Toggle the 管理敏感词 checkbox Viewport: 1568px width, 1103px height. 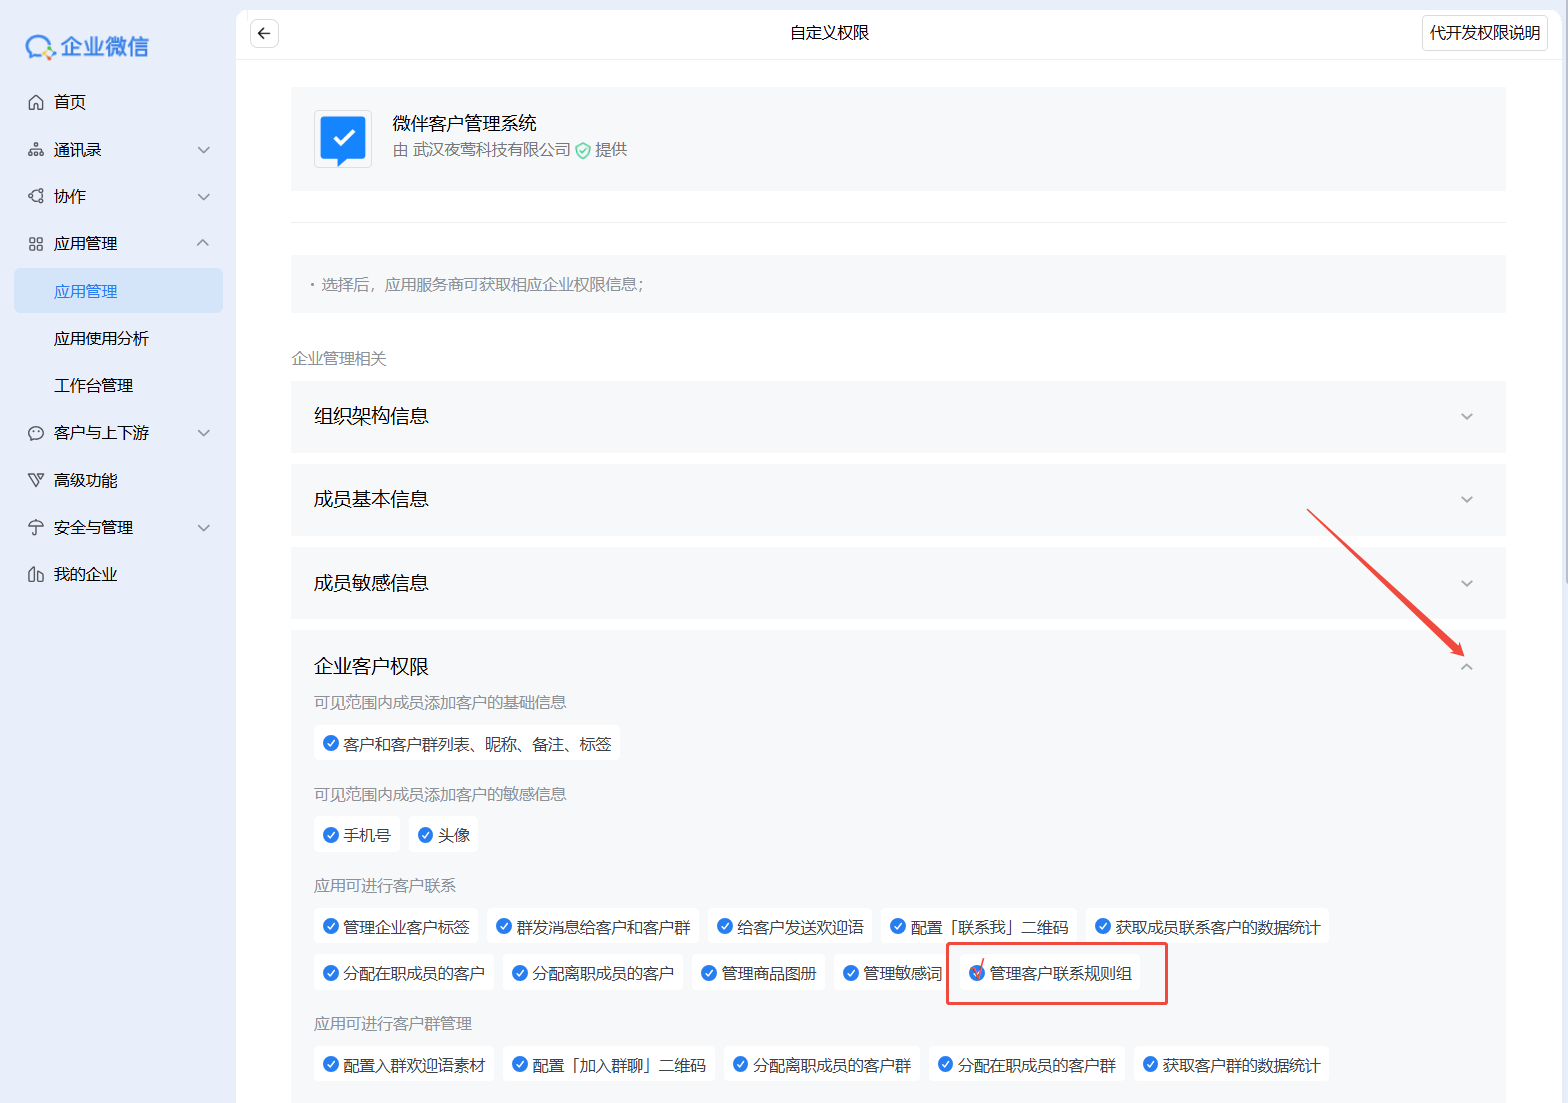click(x=851, y=973)
